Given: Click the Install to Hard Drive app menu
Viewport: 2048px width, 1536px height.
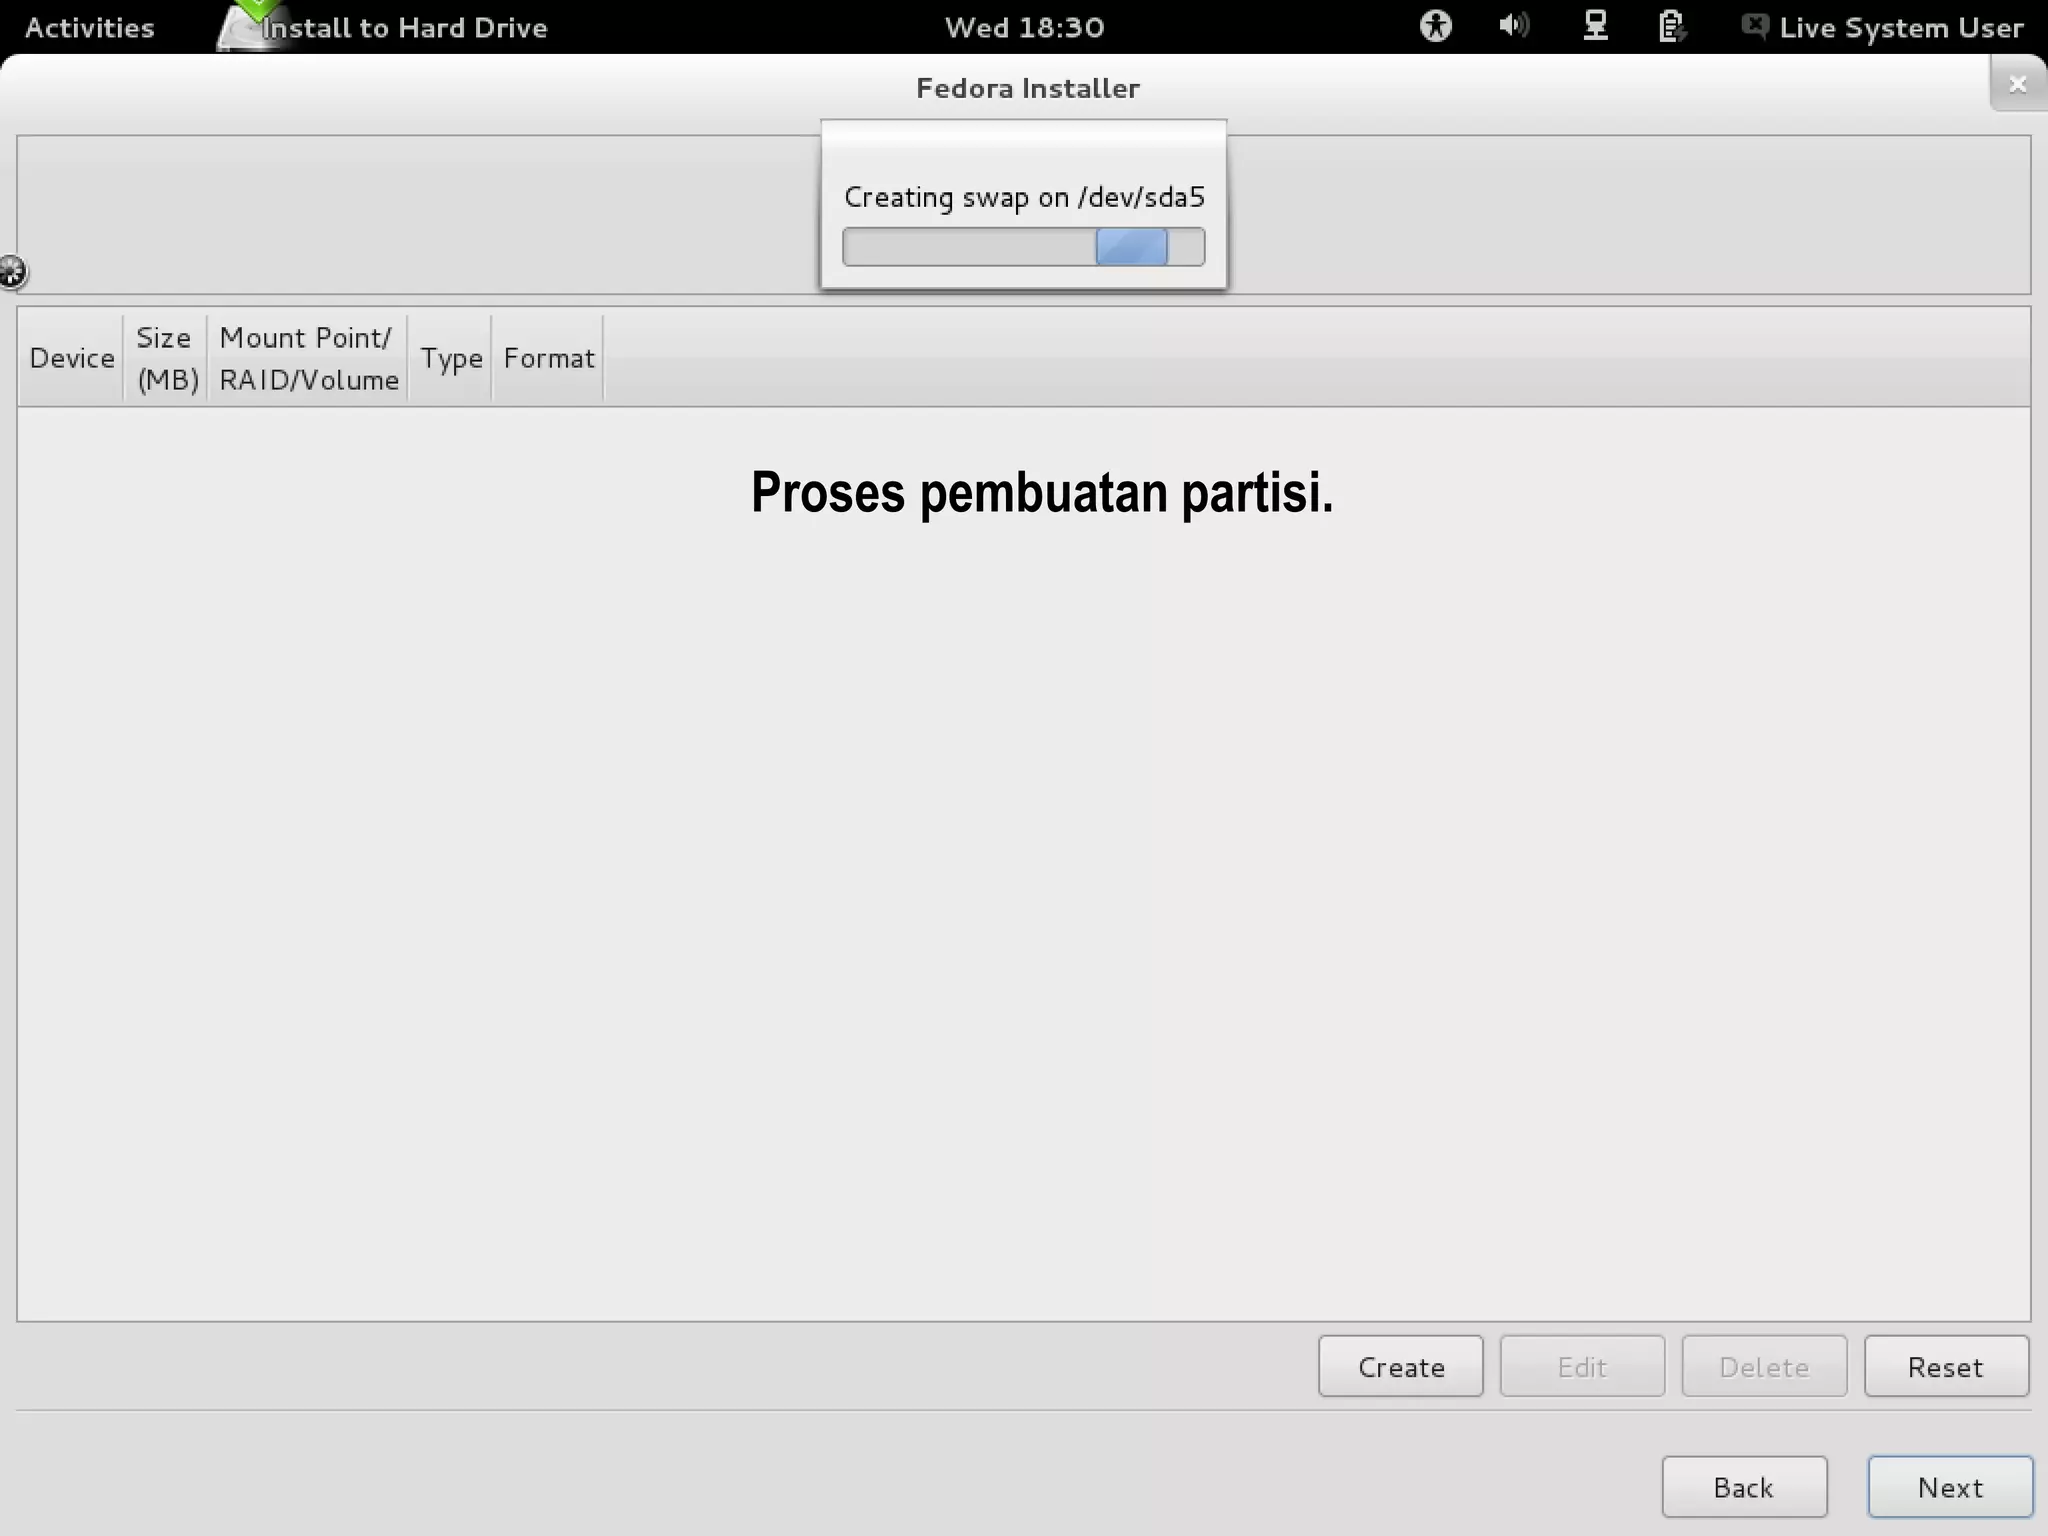Looking at the screenshot, I should [x=383, y=27].
